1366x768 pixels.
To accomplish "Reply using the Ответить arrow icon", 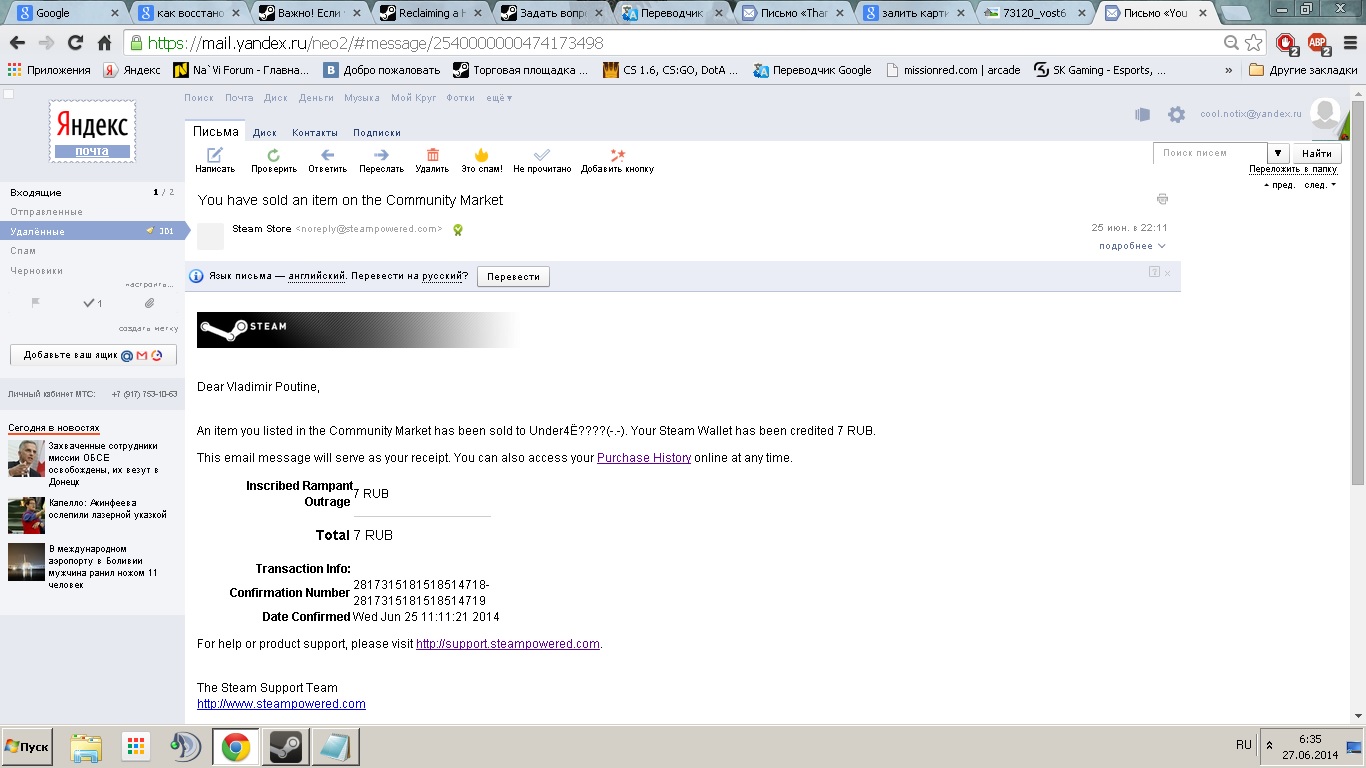I will coord(327,155).
